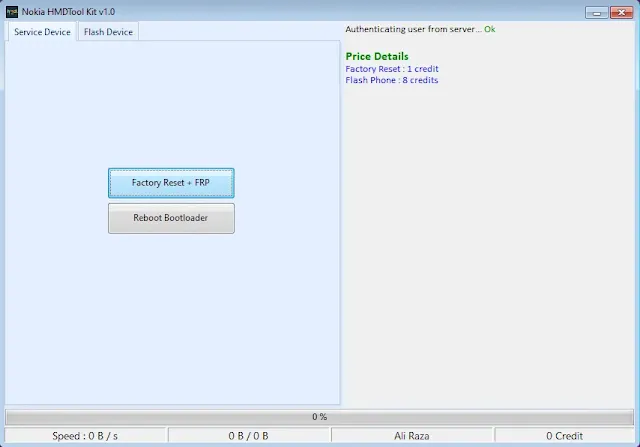Click the Reboot Bootloader button
640x447 pixels.
171,218
